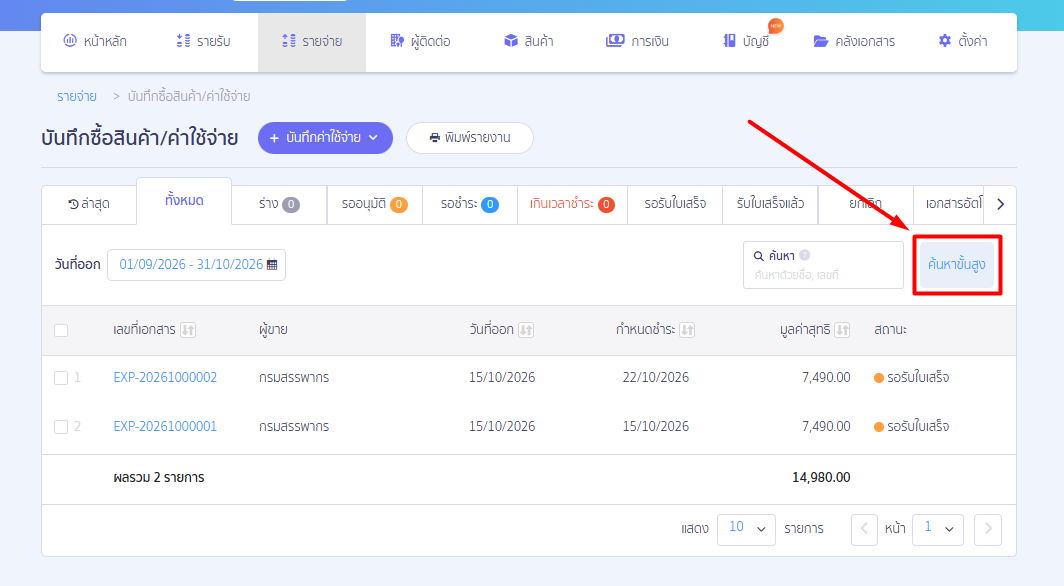Open the ตั้งค่า settings menu

(962, 41)
